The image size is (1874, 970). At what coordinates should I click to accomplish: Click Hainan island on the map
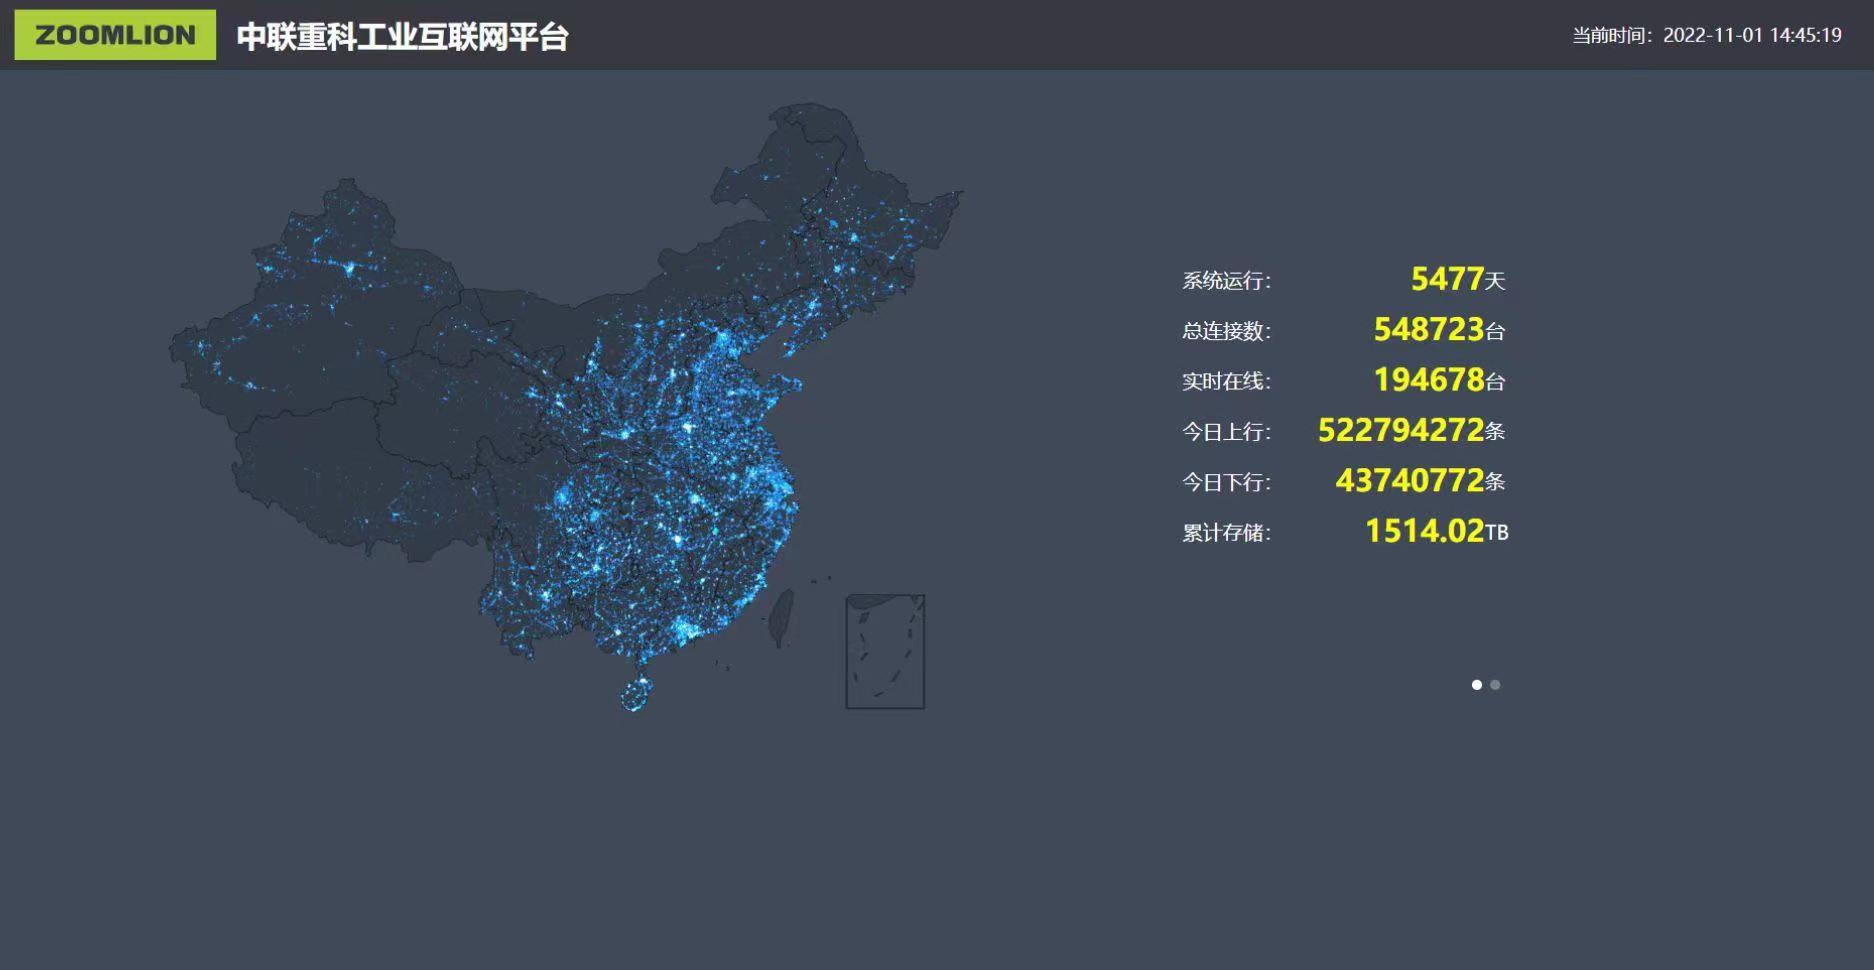[x=636, y=695]
